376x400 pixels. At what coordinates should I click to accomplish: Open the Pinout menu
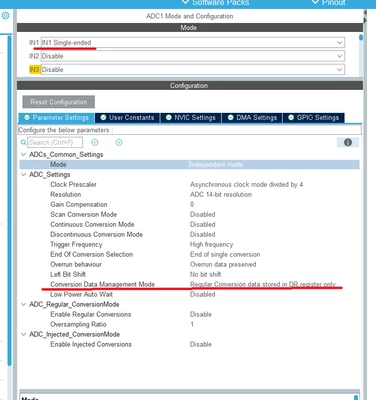[x=329, y=3]
